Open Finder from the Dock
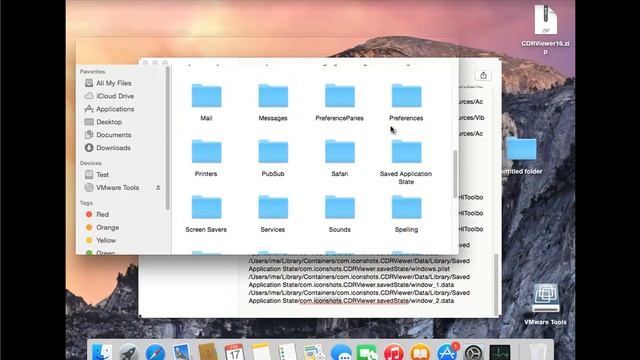 pos(102,352)
